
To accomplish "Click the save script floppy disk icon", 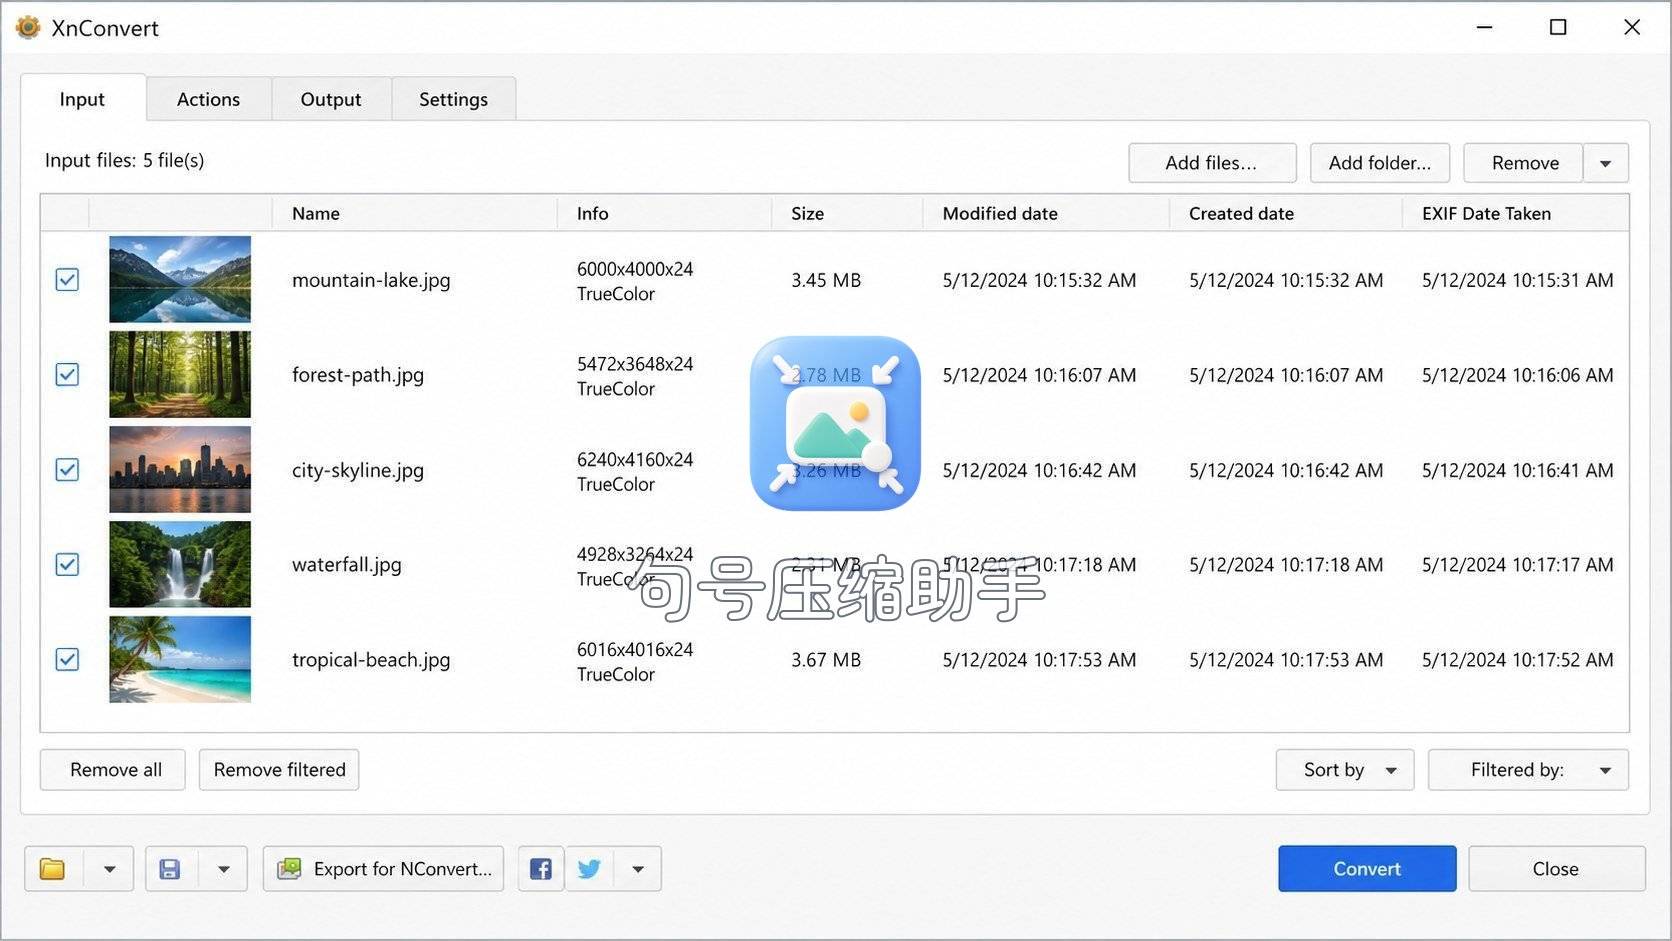I will coord(170,869).
